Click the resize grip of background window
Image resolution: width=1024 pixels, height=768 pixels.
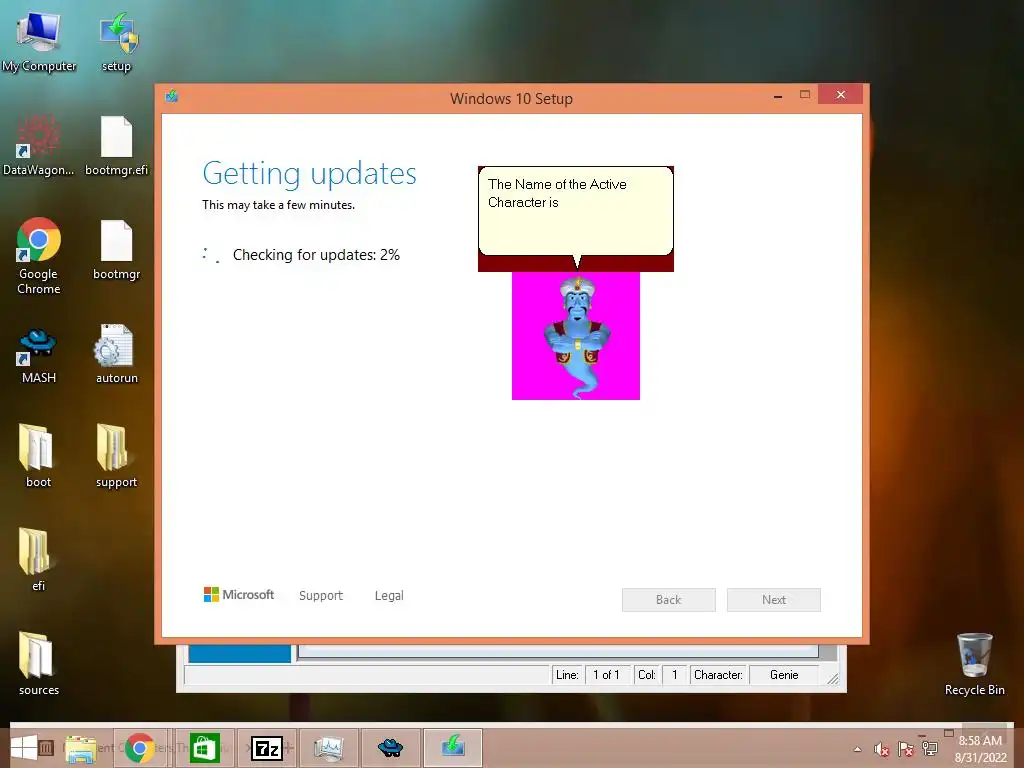(833, 679)
